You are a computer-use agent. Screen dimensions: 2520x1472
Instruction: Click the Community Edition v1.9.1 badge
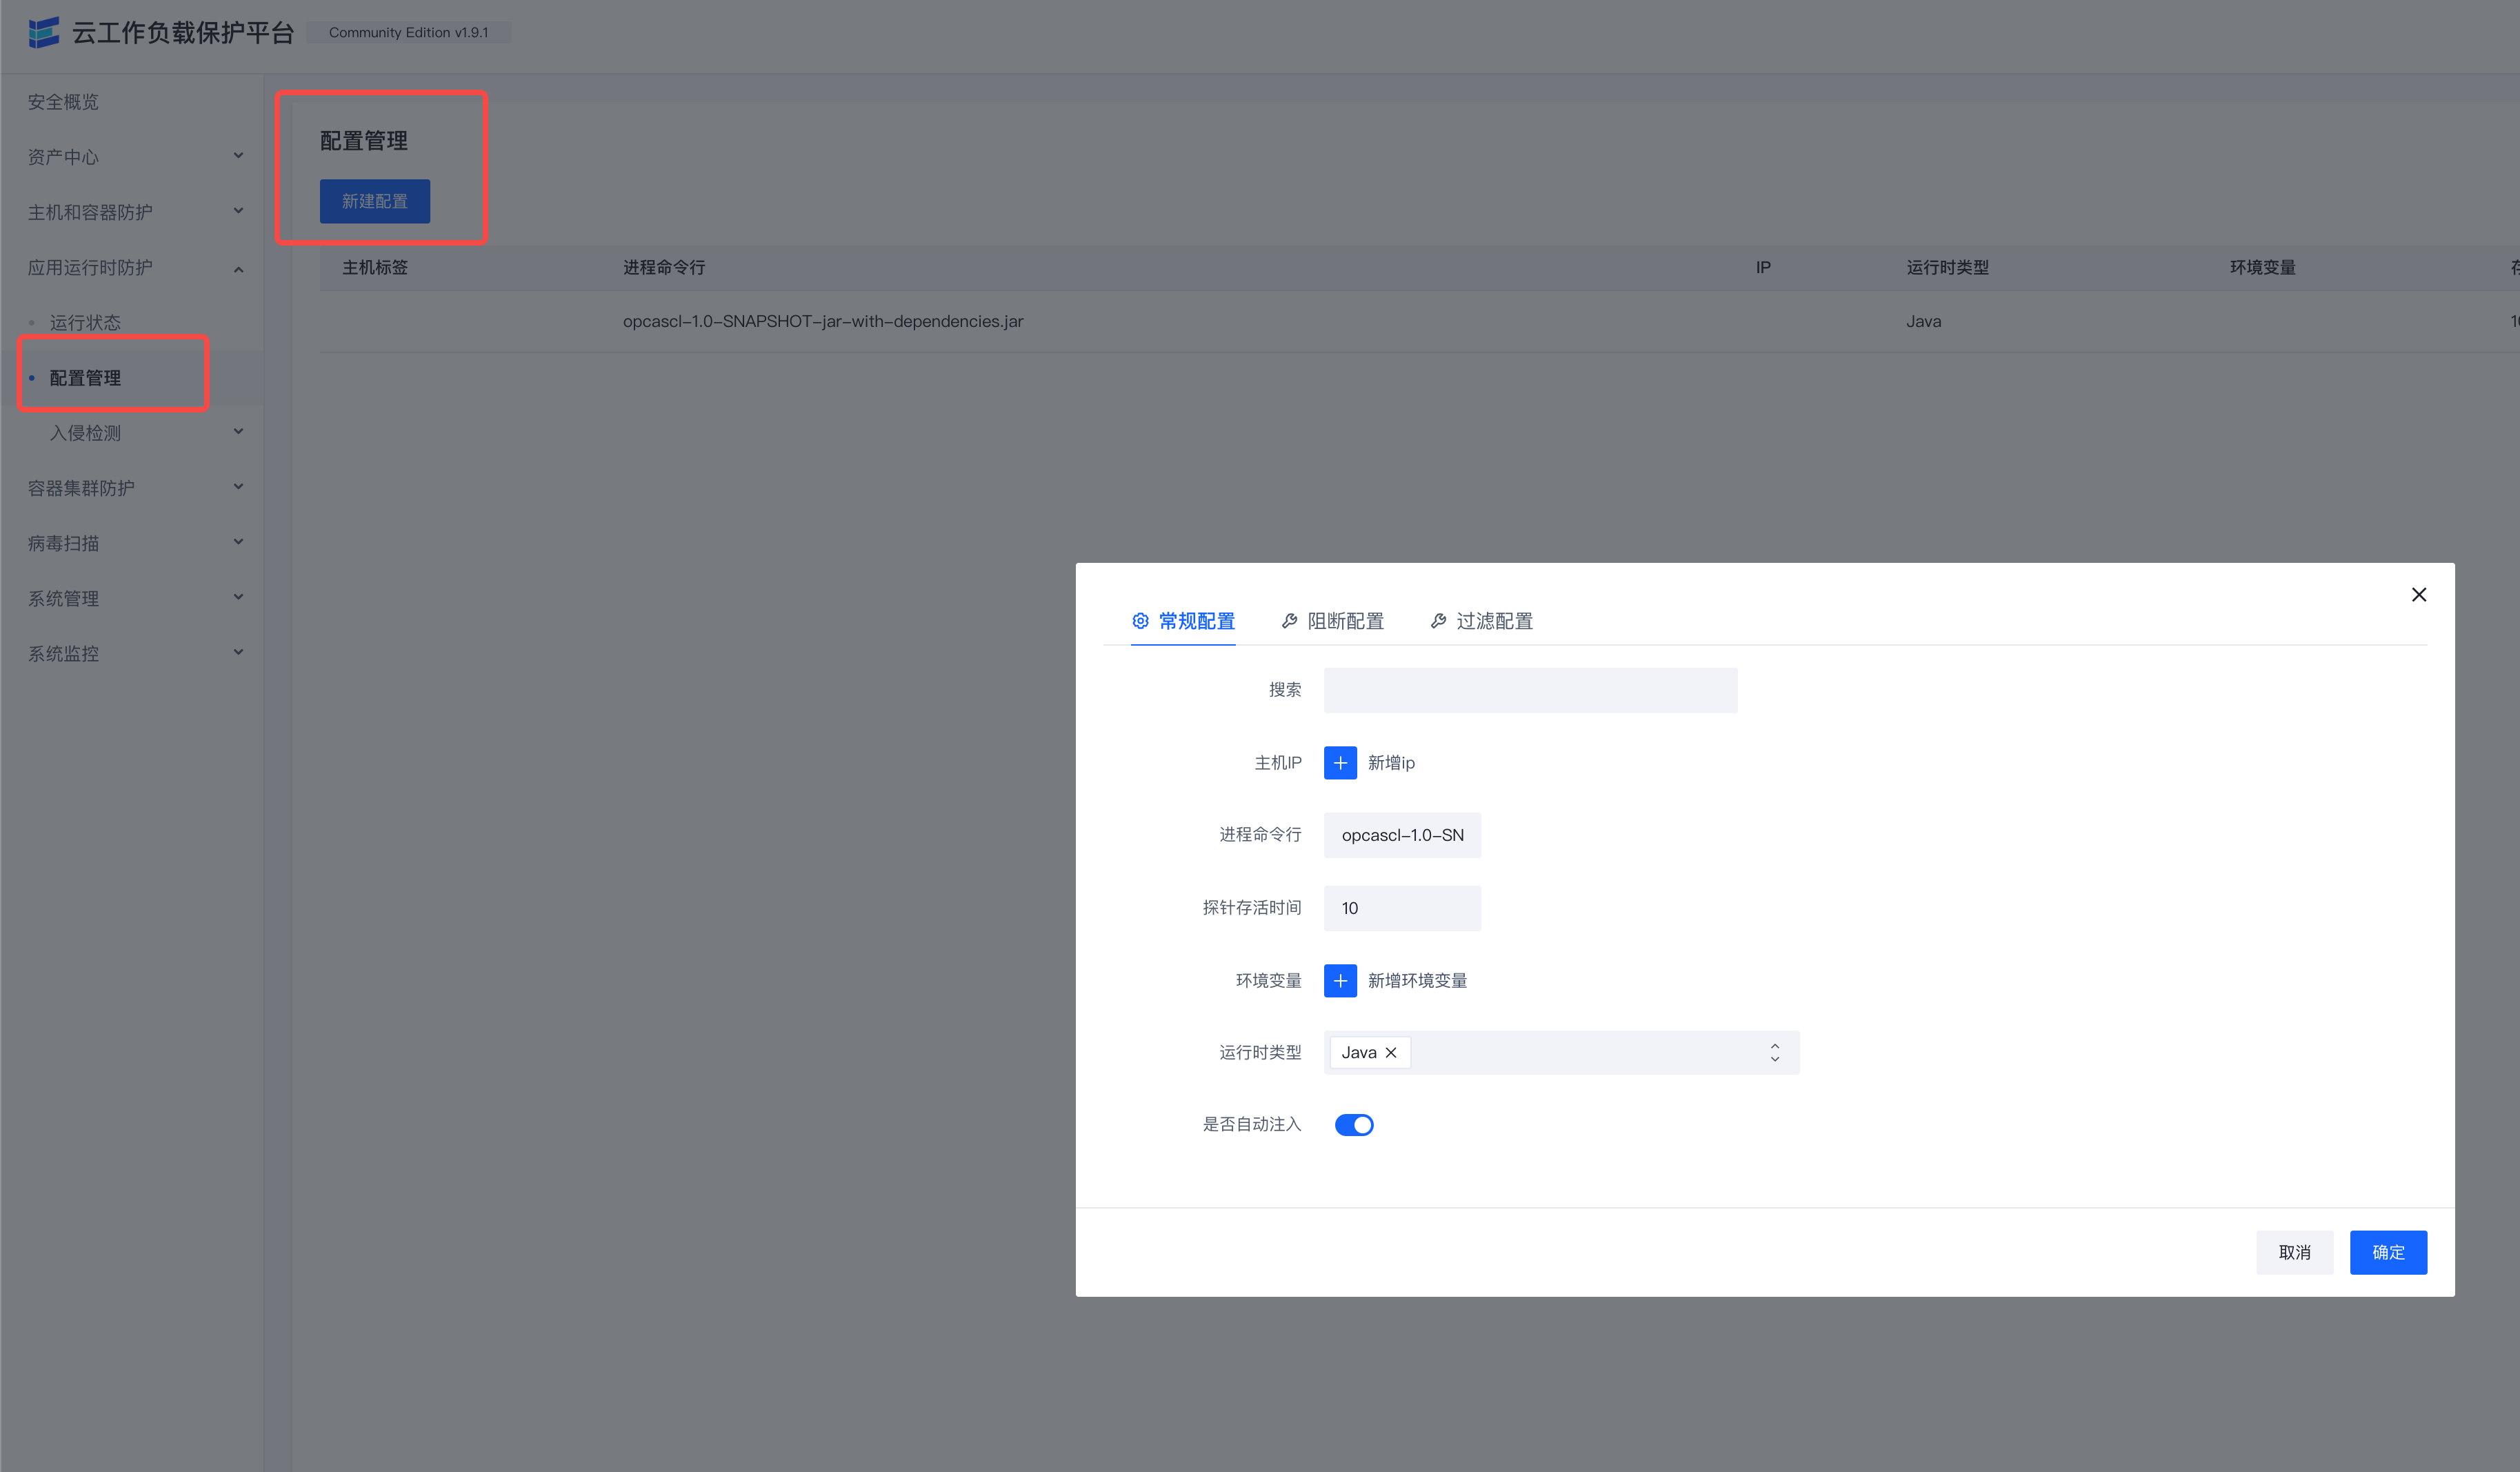pos(409,32)
